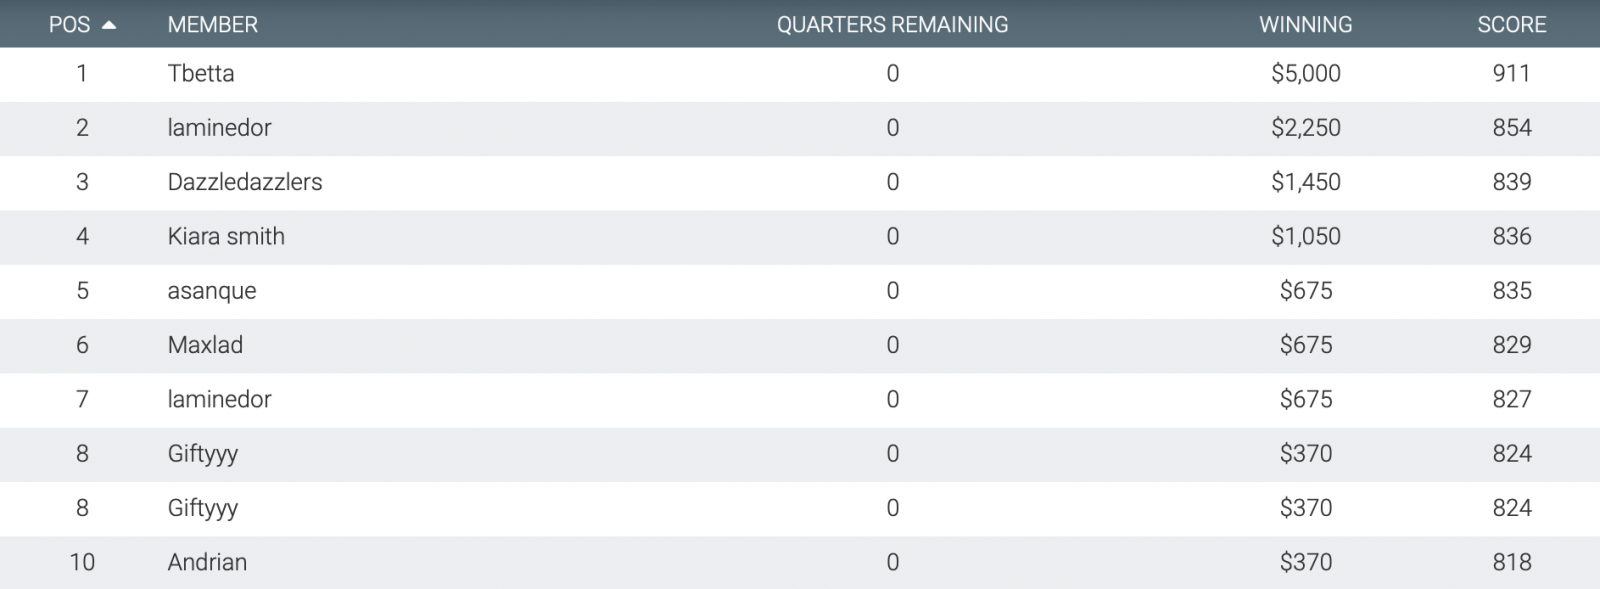Sort by the MEMBER column header
Viewport: 1600px width, 589px height.
pos(212,25)
